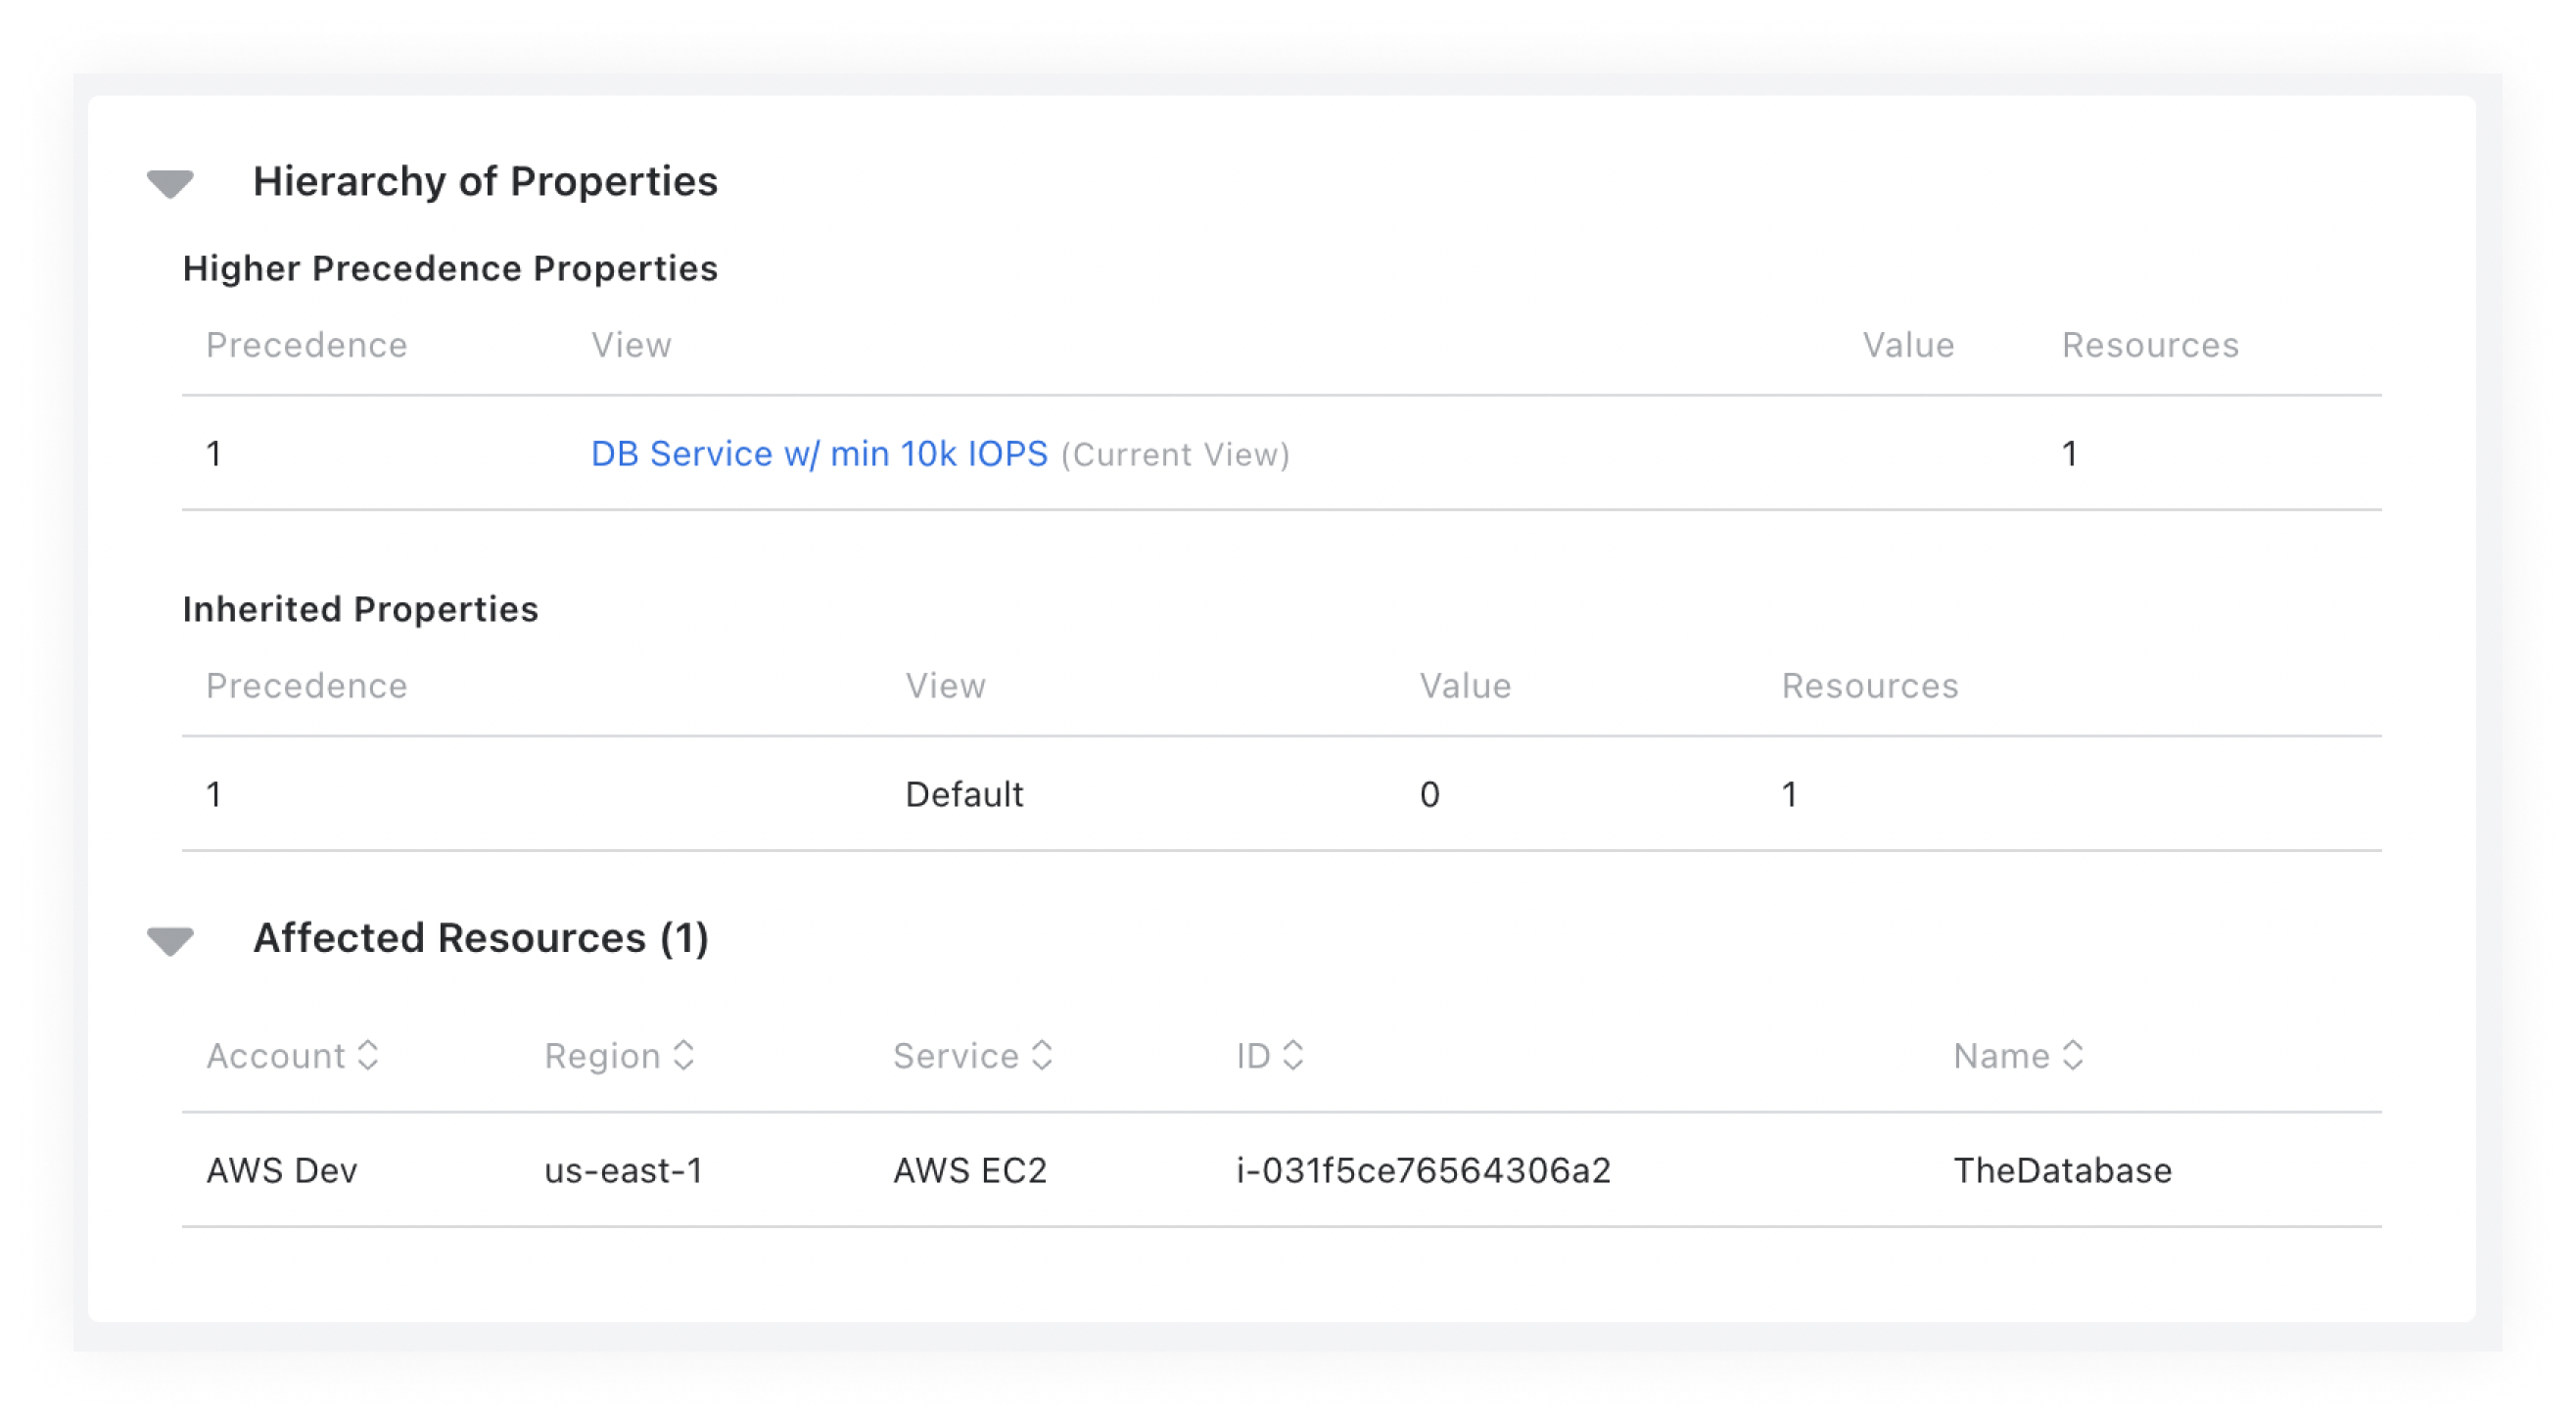Click Affected Resources (1) heading
The height and width of the screenshot is (1425, 2576).
tap(481, 938)
